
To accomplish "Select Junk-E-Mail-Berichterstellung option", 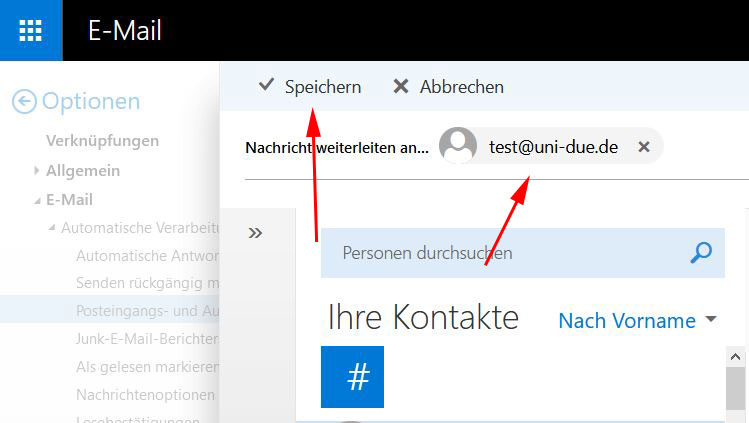I will [x=146, y=339].
